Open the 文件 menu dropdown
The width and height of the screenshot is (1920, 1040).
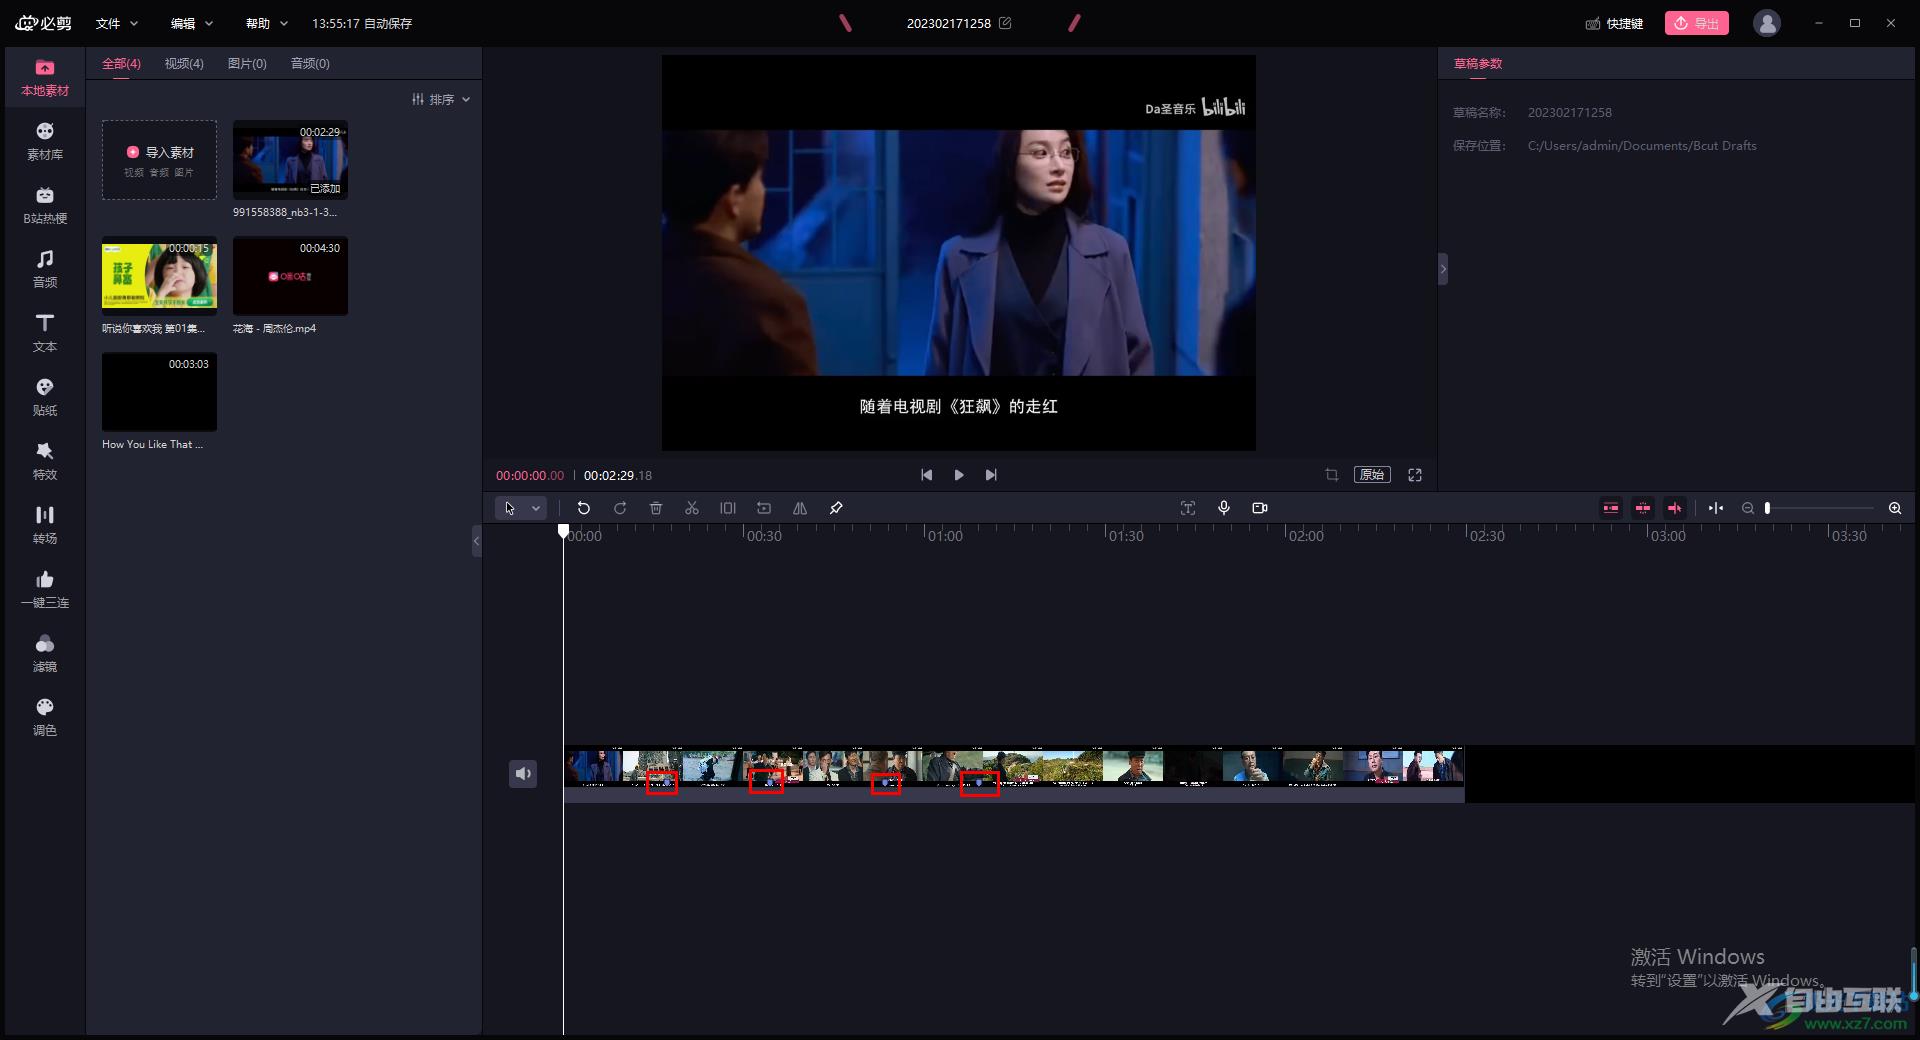pos(116,23)
